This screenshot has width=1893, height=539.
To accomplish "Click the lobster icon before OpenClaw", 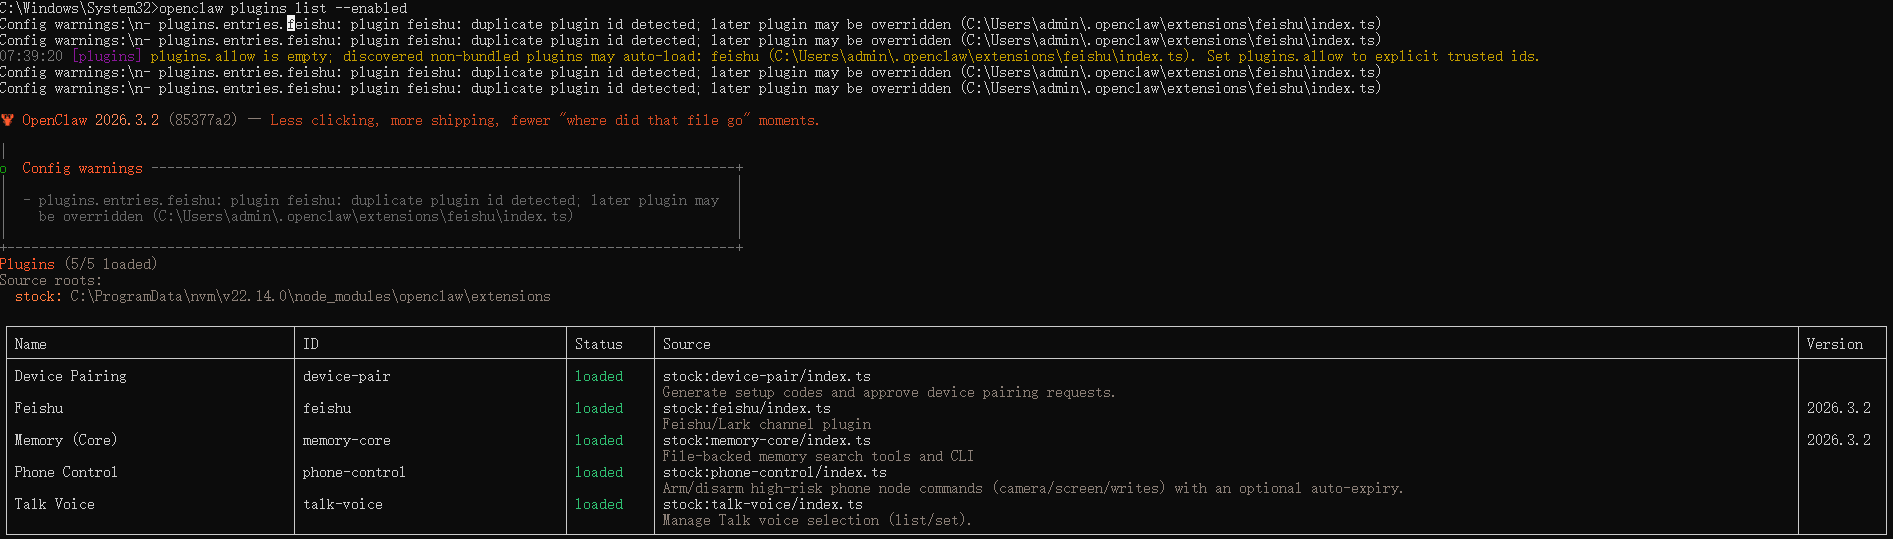I will 7,120.
